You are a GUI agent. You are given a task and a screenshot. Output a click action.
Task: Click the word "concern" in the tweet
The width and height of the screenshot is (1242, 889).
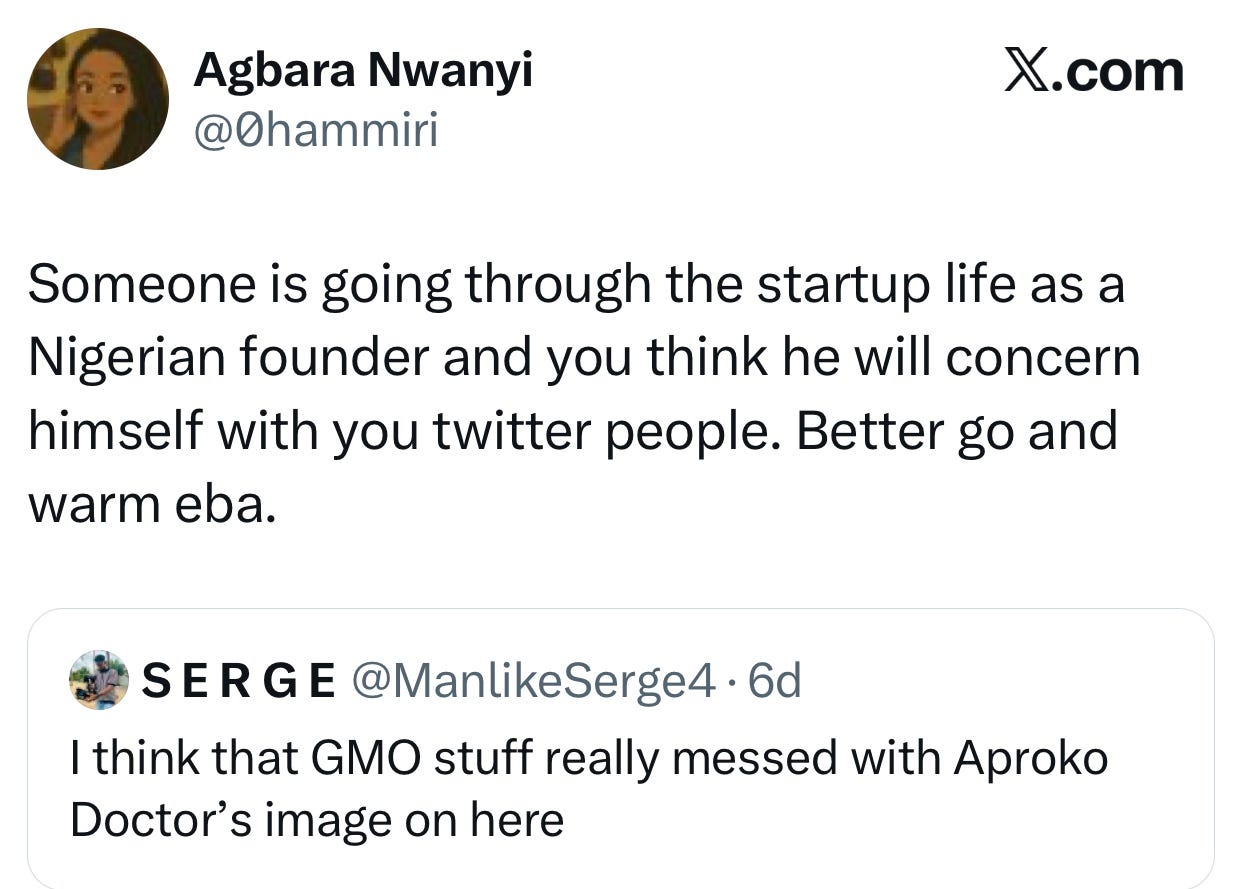pyautogui.click(x=1042, y=358)
